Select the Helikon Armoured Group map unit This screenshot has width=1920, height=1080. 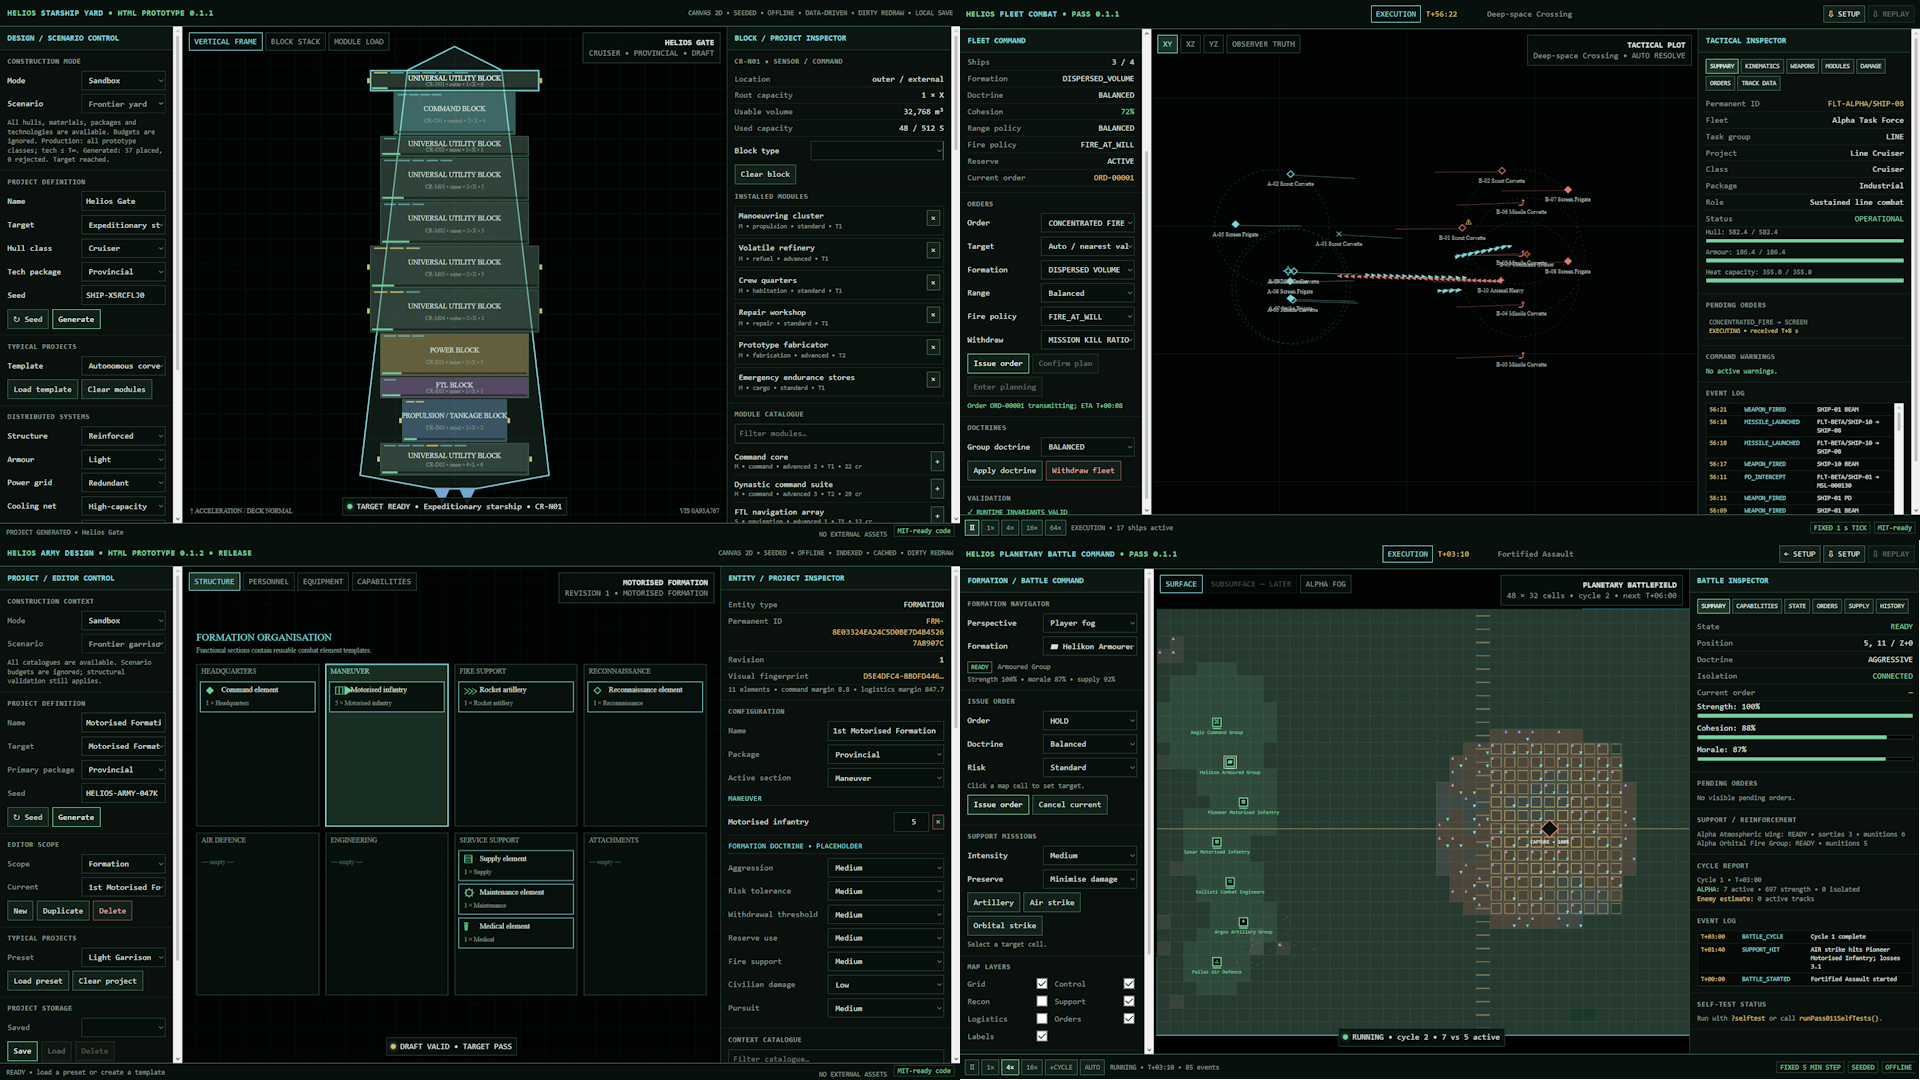pos(1230,762)
